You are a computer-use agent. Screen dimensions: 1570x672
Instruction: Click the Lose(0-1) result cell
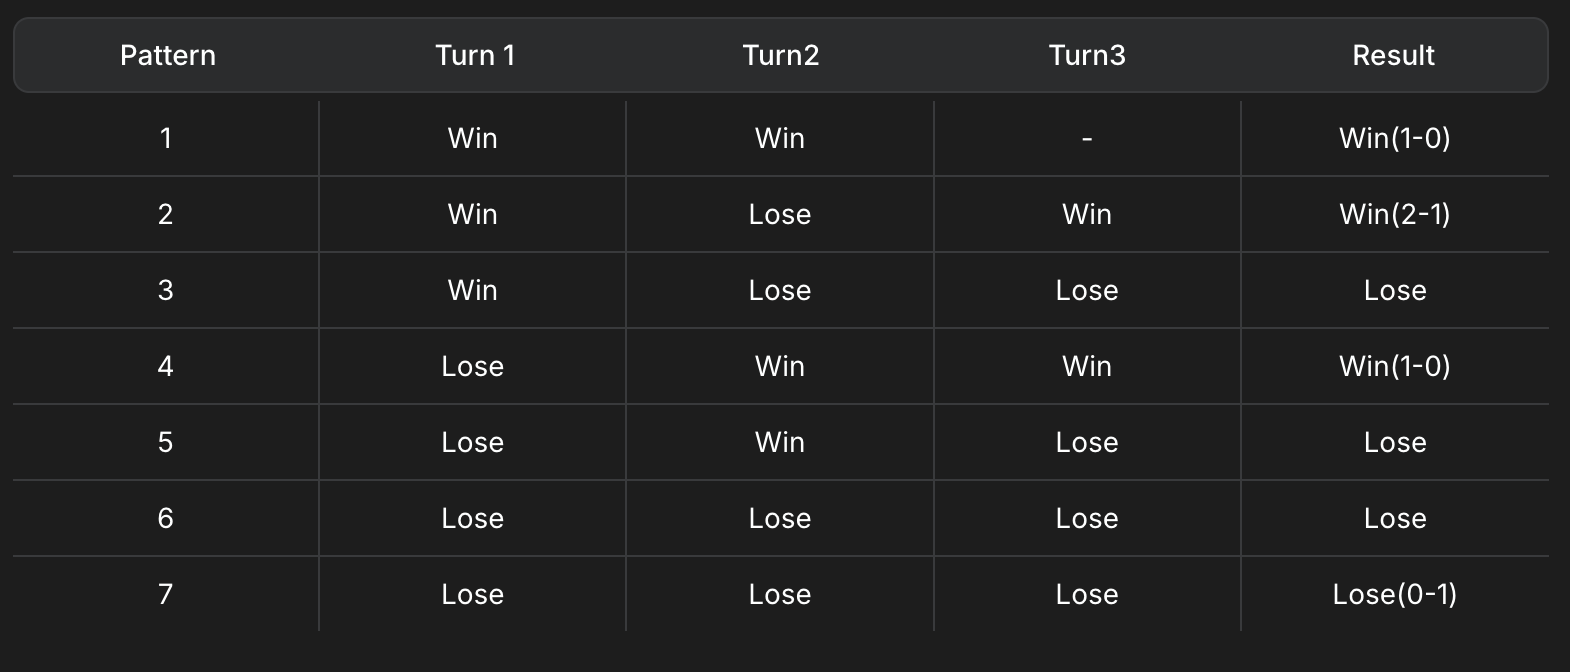click(x=1394, y=594)
